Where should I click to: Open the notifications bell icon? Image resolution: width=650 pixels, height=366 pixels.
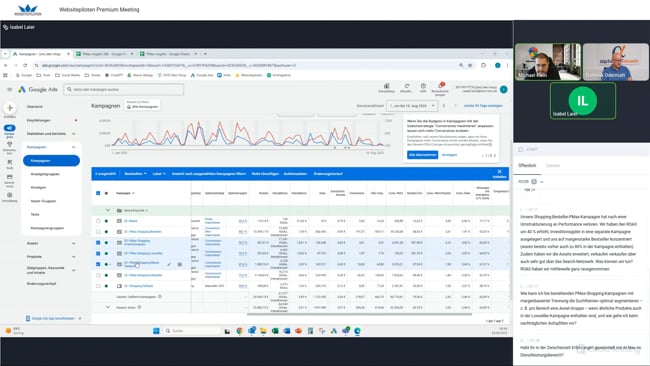click(440, 86)
